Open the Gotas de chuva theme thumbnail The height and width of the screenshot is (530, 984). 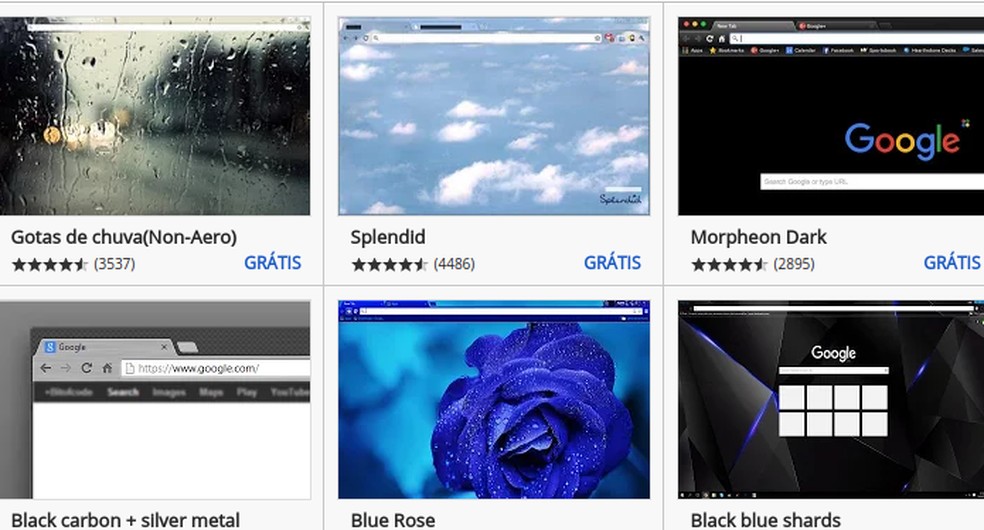click(155, 116)
